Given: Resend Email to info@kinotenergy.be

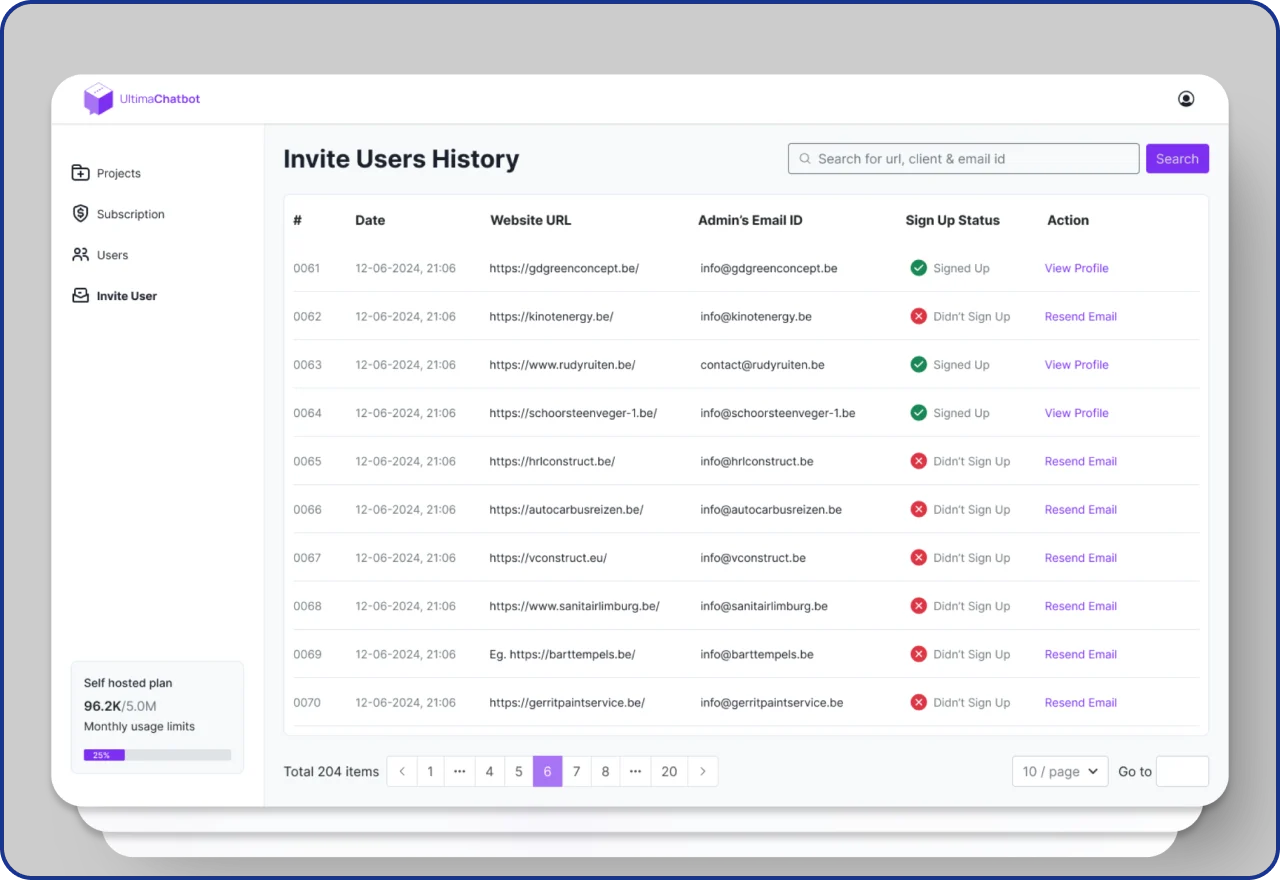Looking at the screenshot, I should click(x=1080, y=316).
